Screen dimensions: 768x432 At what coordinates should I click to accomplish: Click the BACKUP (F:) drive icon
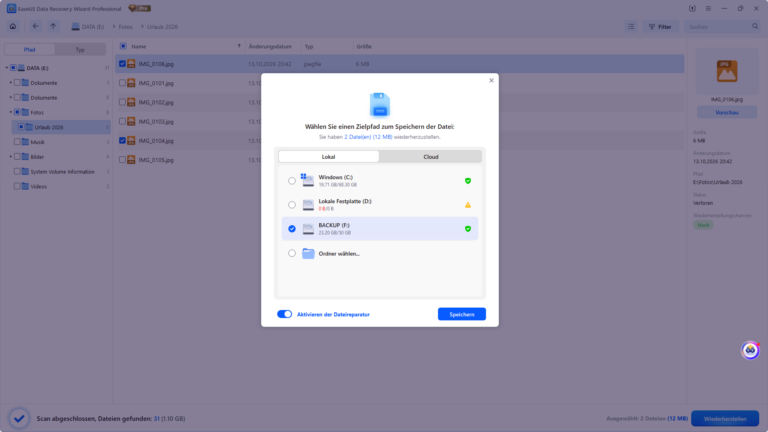coord(308,229)
